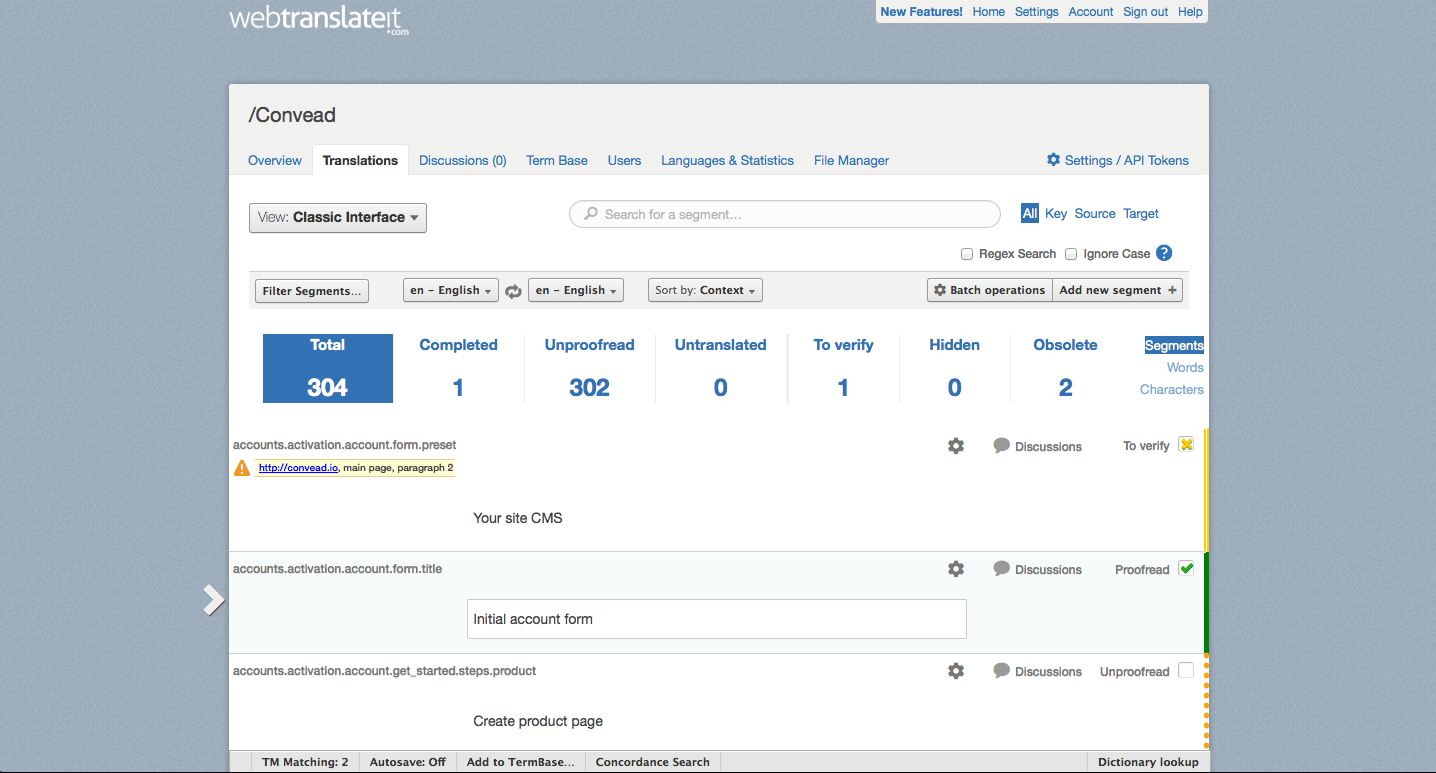This screenshot has width=1436, height=773.
Task: Open the View: Classic Interface dropdown
Action: point(338,218)
